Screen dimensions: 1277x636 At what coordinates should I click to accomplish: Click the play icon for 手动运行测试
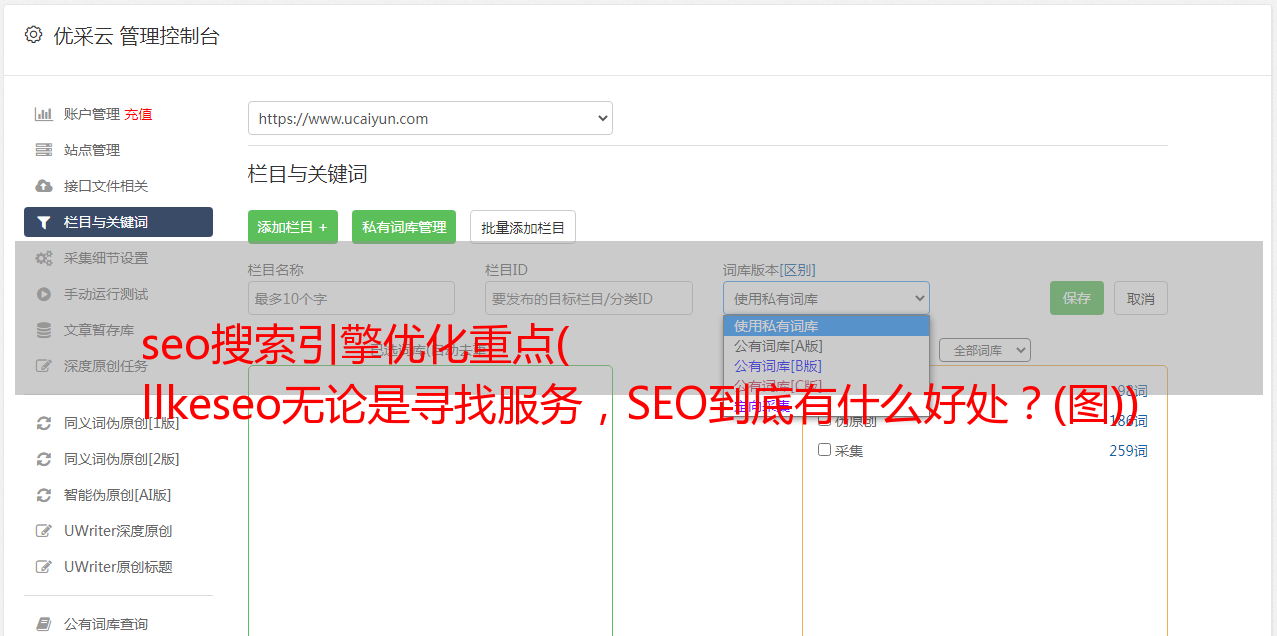(44, 294)
